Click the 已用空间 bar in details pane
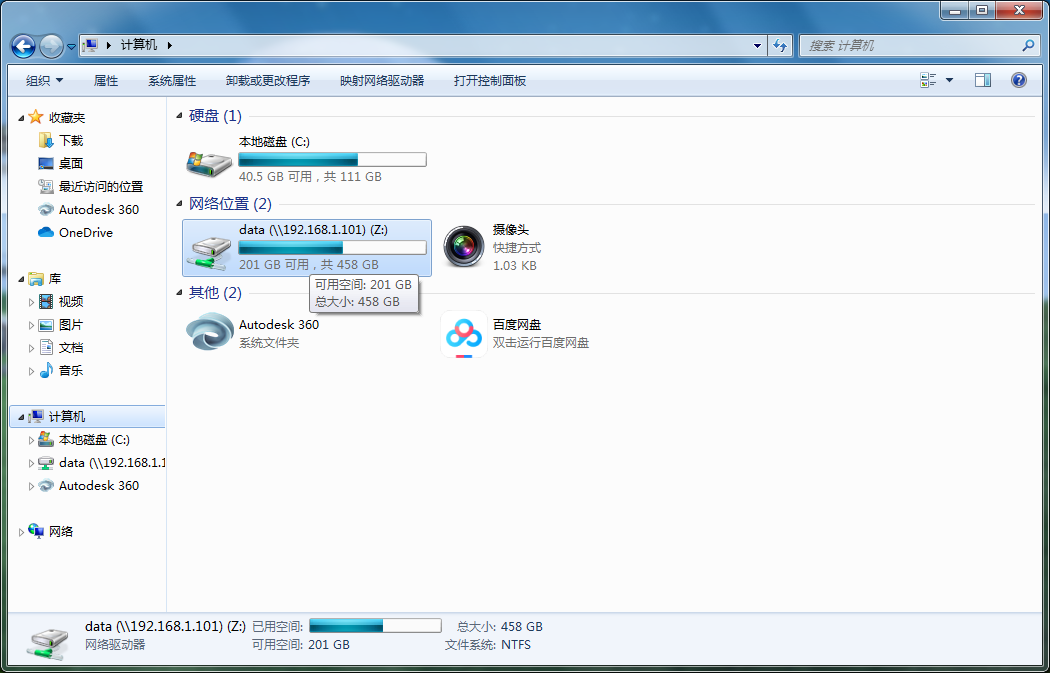The height and width of the screenshot is (673, 1050). click(375, 625)
